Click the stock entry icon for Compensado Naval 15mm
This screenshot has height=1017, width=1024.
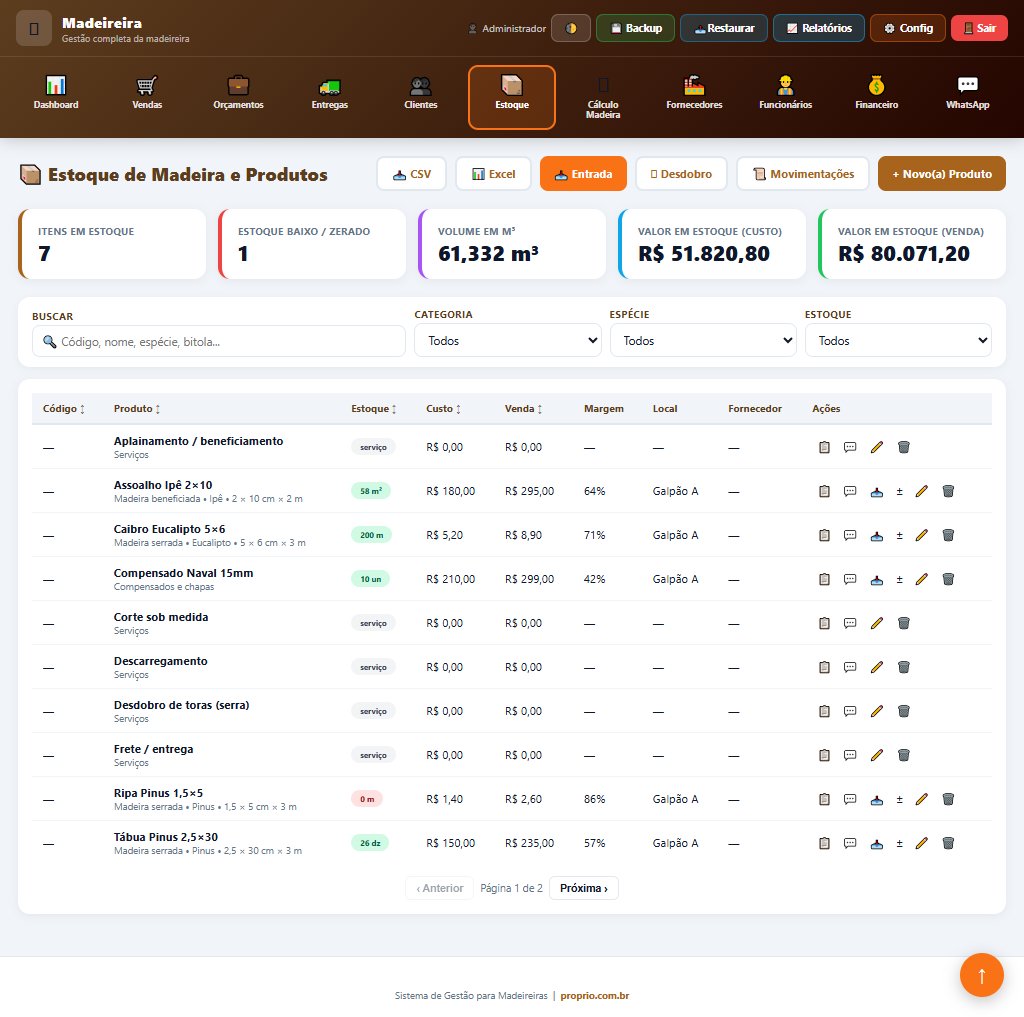pyautogui.click(x=877, y=579)
